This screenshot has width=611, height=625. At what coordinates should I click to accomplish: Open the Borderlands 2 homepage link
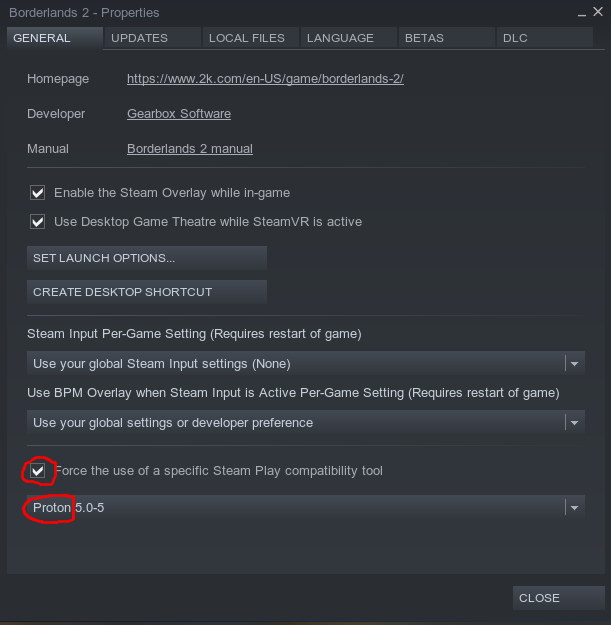(265, 79)
